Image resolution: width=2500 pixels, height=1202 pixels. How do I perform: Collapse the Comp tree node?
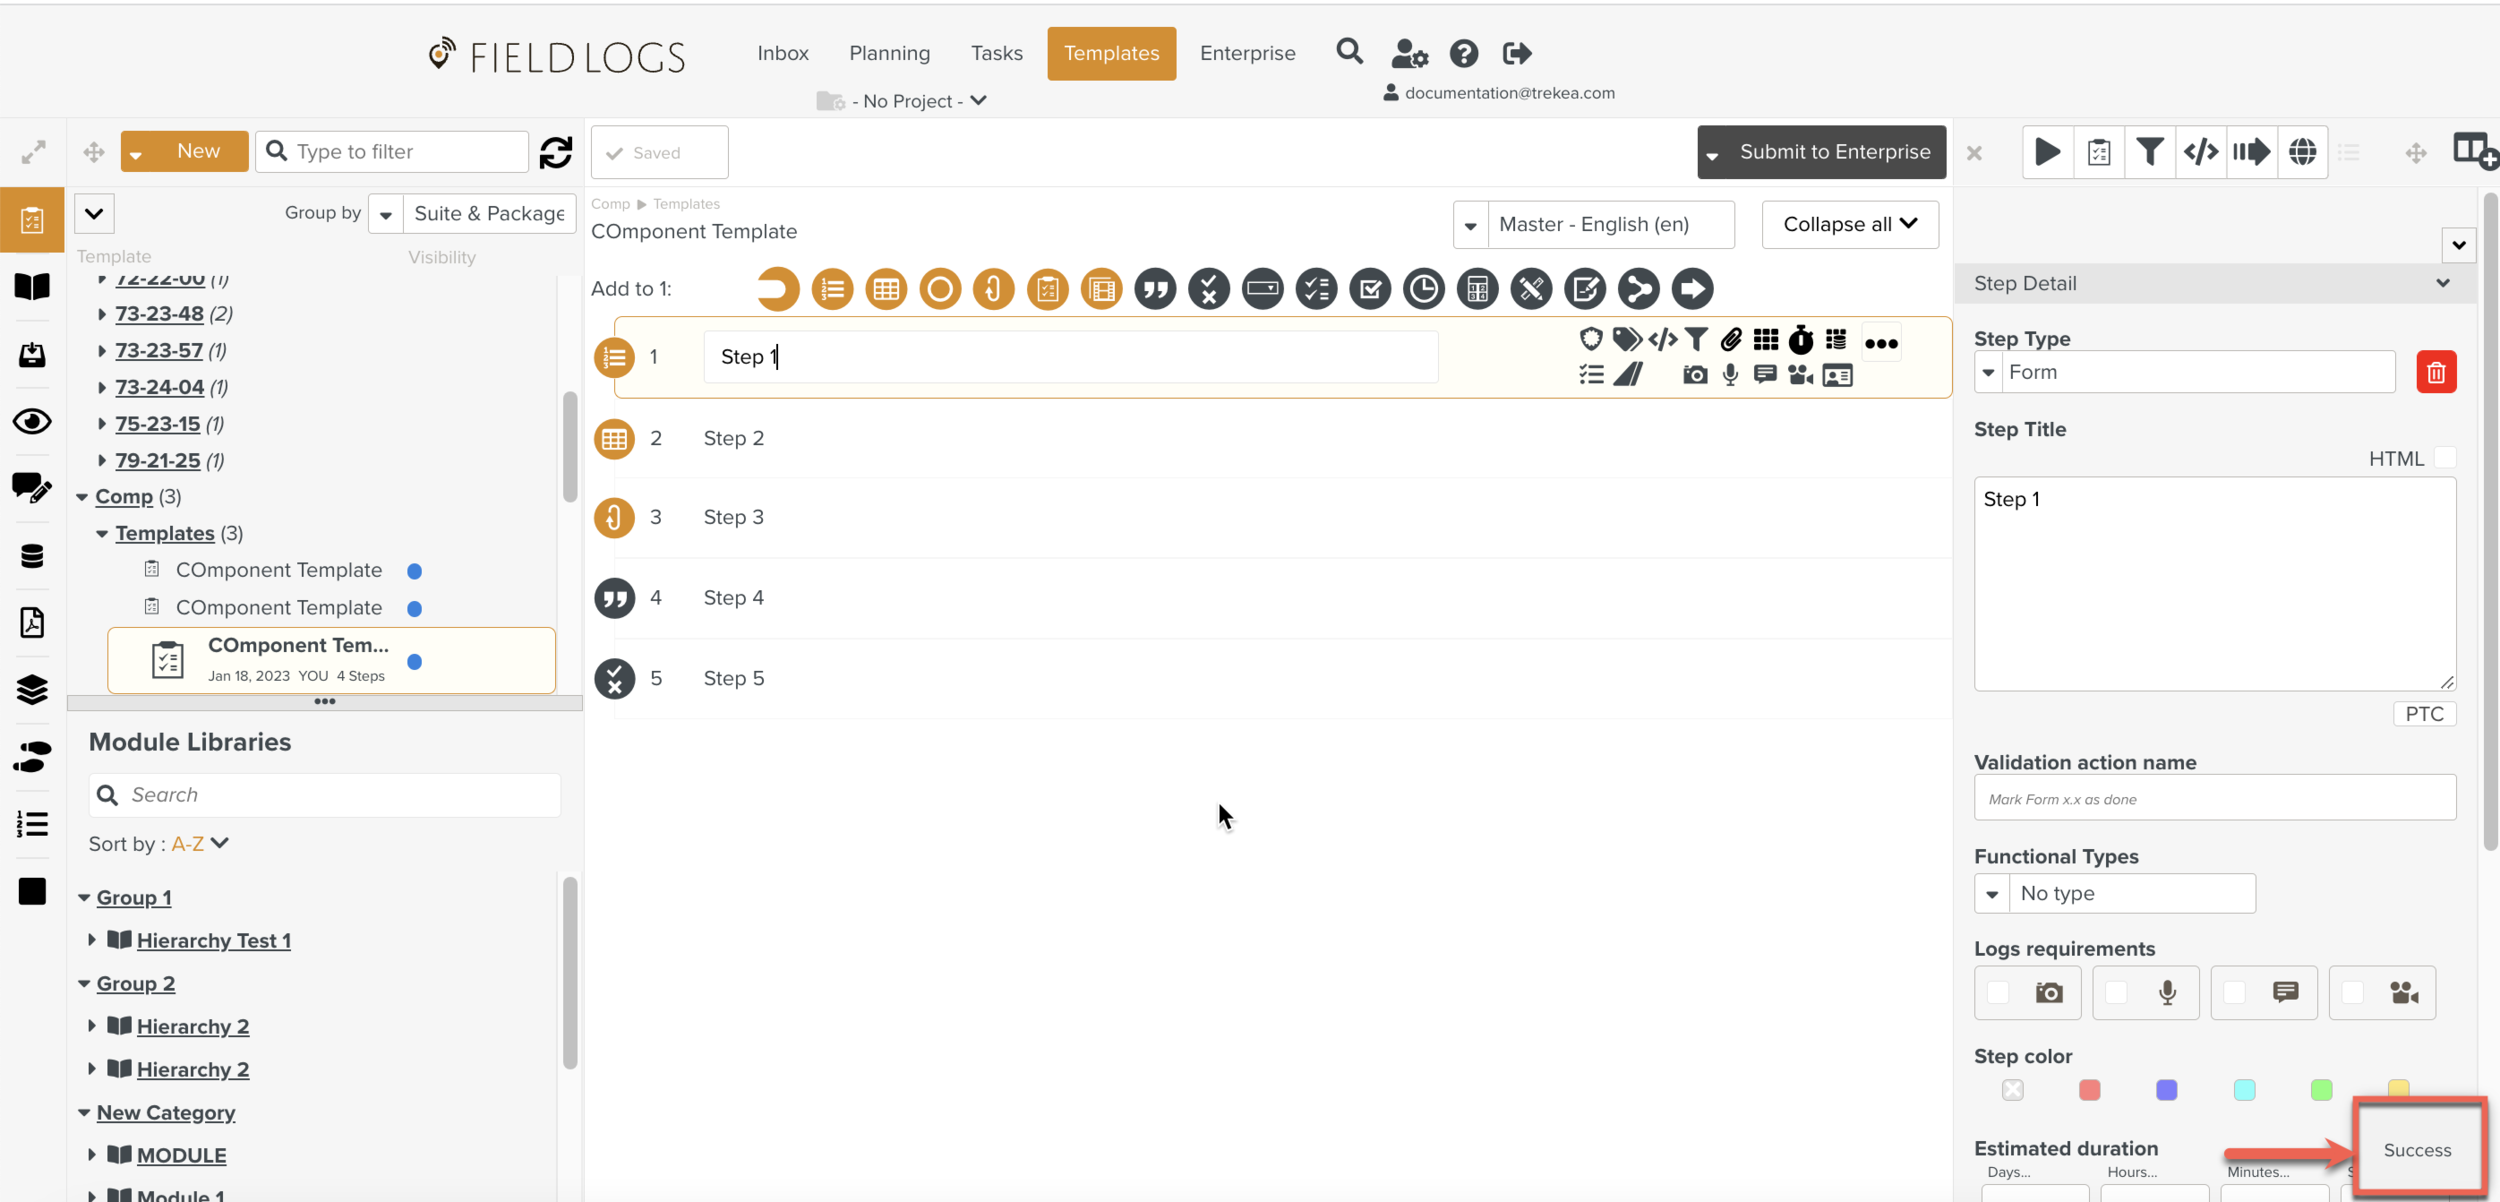pyautogui.click(x=82, y=497)
